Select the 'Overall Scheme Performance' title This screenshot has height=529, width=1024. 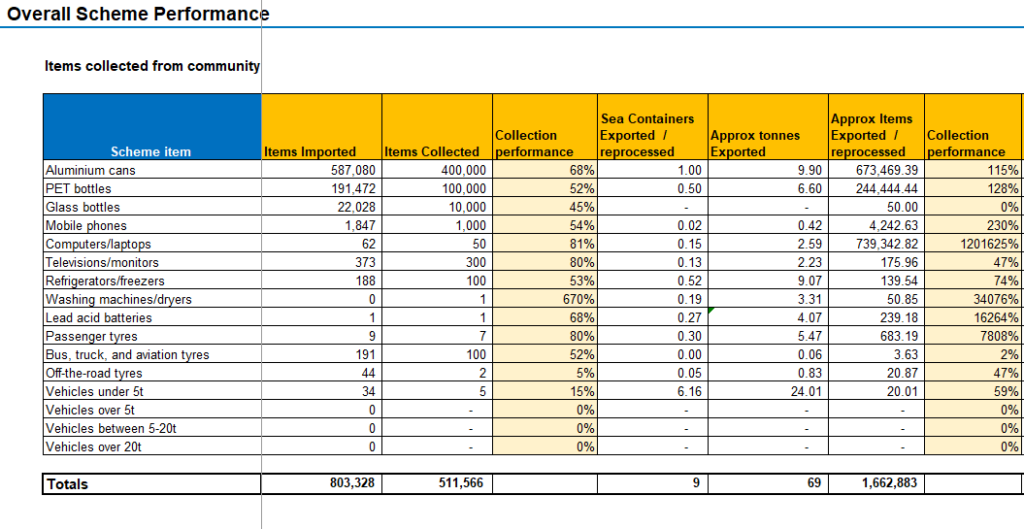pyautogui.click(x=138, y=14)
